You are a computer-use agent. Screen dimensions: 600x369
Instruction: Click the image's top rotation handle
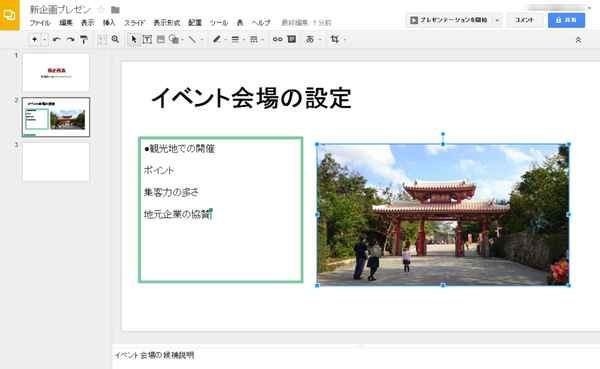pos(443,134)
